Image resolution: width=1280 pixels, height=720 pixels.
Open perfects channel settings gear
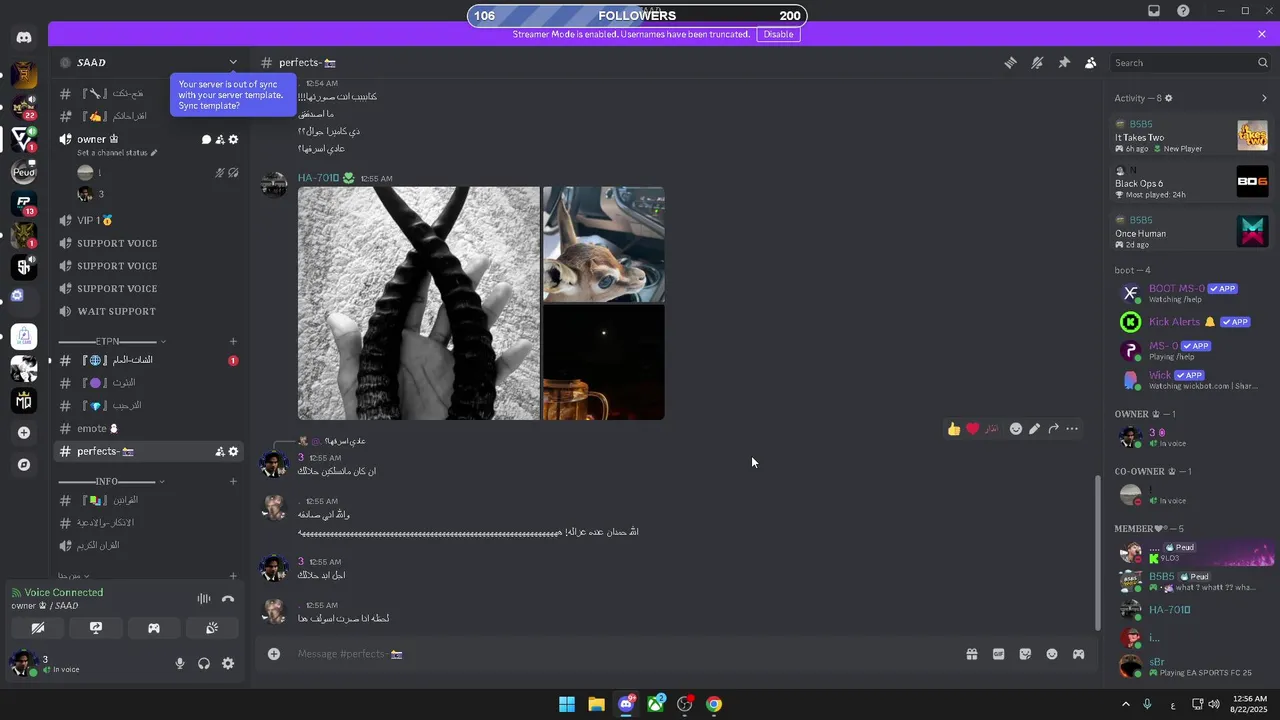234,452
